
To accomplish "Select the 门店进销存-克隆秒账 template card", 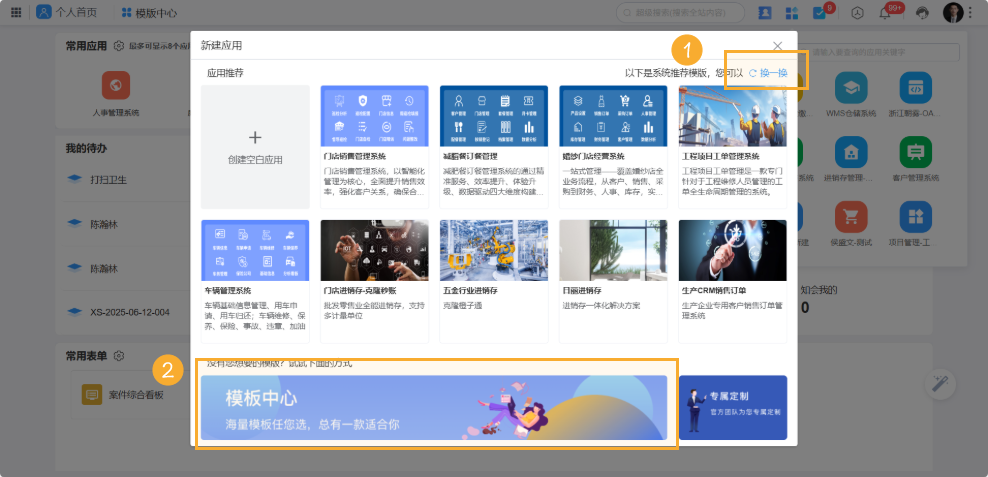I will pyautogui.click(x=374, y=281).
